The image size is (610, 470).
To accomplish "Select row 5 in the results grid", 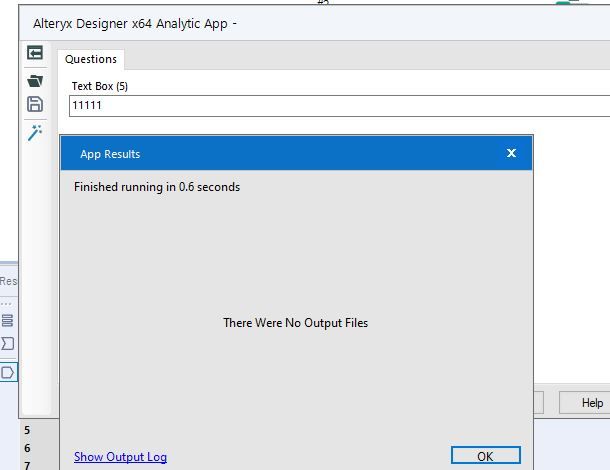I will click(28, 431).
